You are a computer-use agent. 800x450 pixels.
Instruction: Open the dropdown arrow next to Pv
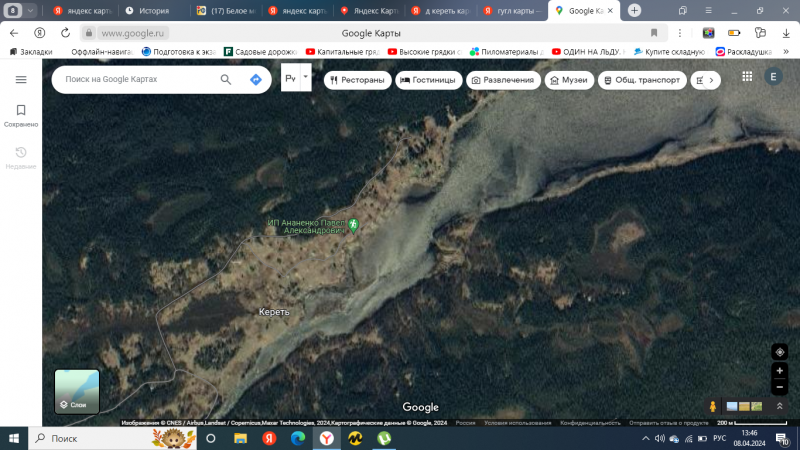(306, 76)
